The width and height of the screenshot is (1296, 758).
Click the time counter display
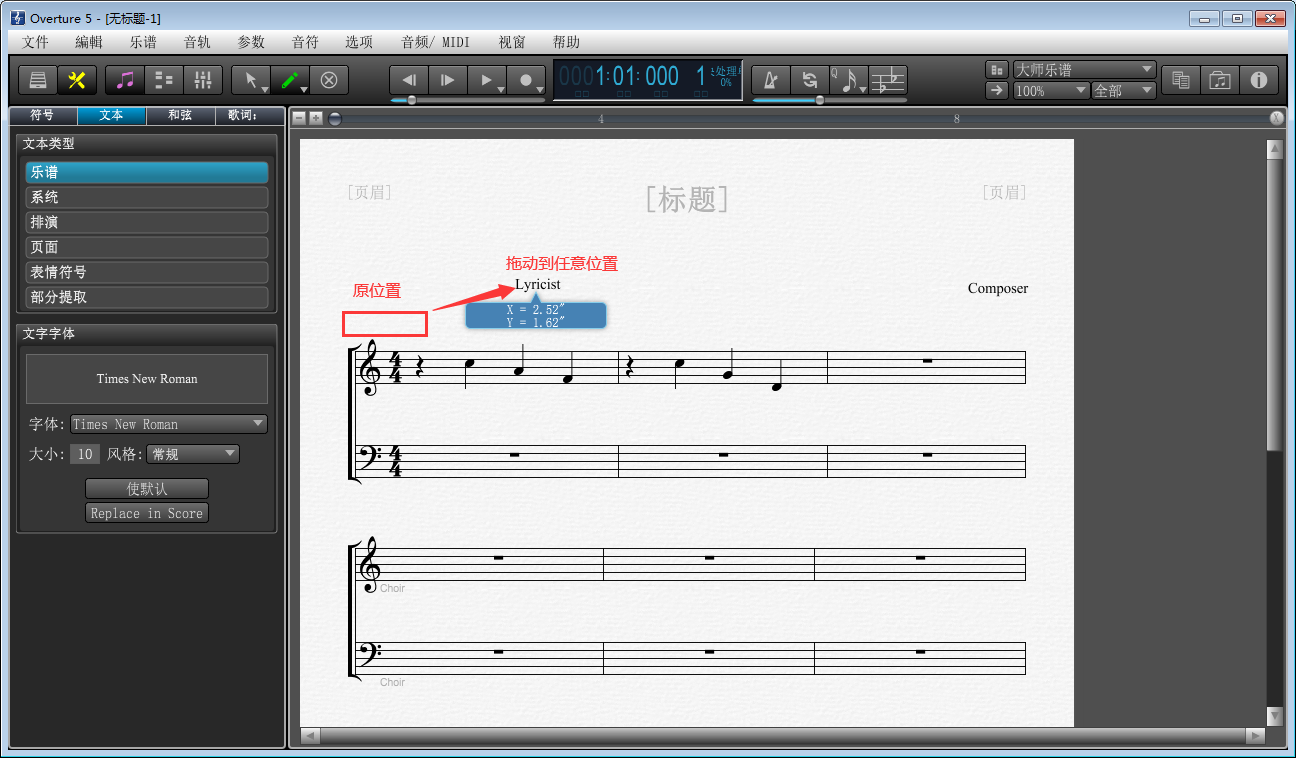647,79
